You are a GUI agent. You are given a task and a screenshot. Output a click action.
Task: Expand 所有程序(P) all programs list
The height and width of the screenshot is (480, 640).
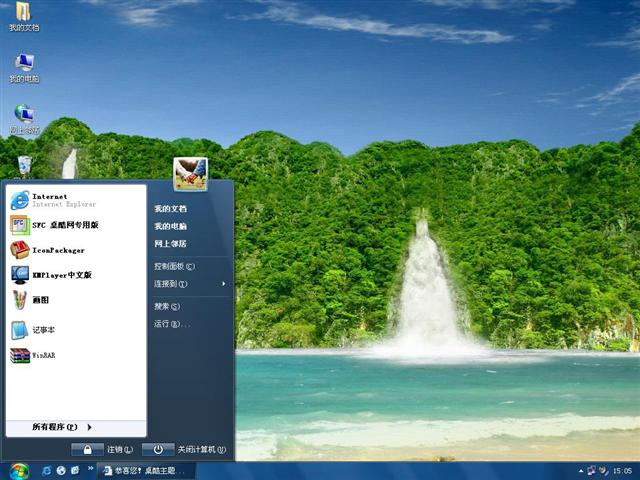(x=76, y=427)
